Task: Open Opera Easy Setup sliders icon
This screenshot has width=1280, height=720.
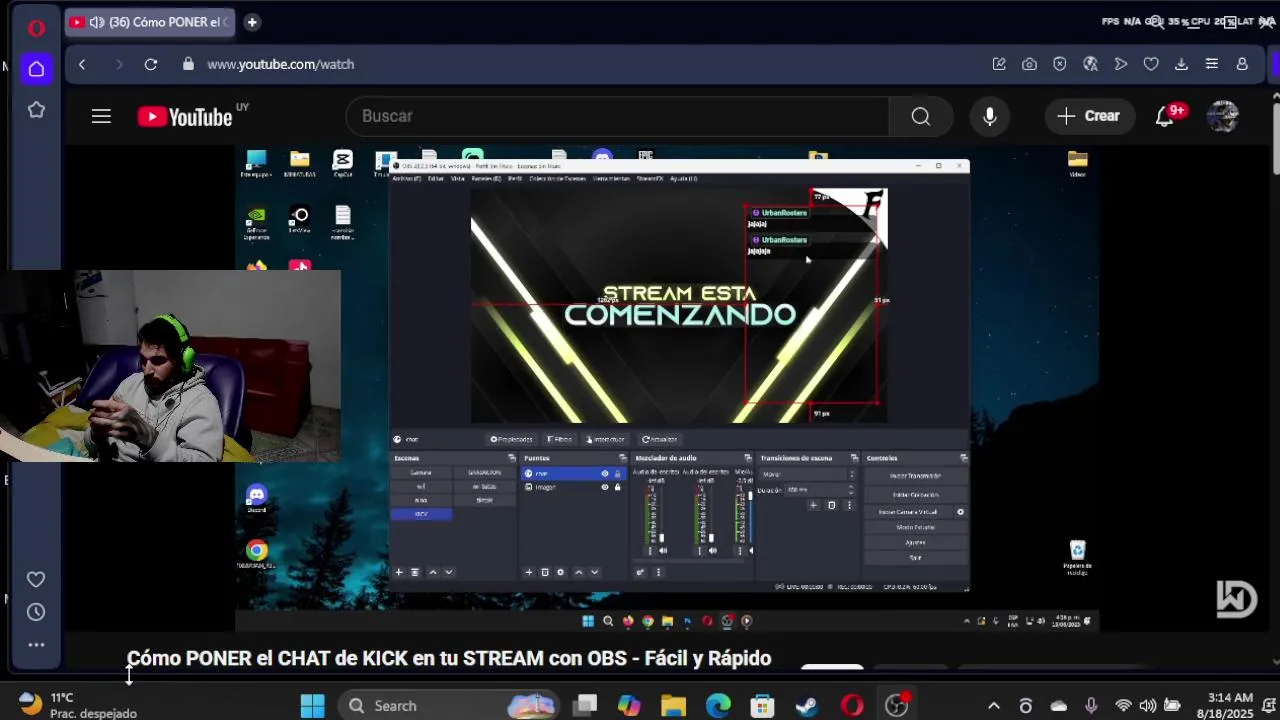Action: point(1212,64)
